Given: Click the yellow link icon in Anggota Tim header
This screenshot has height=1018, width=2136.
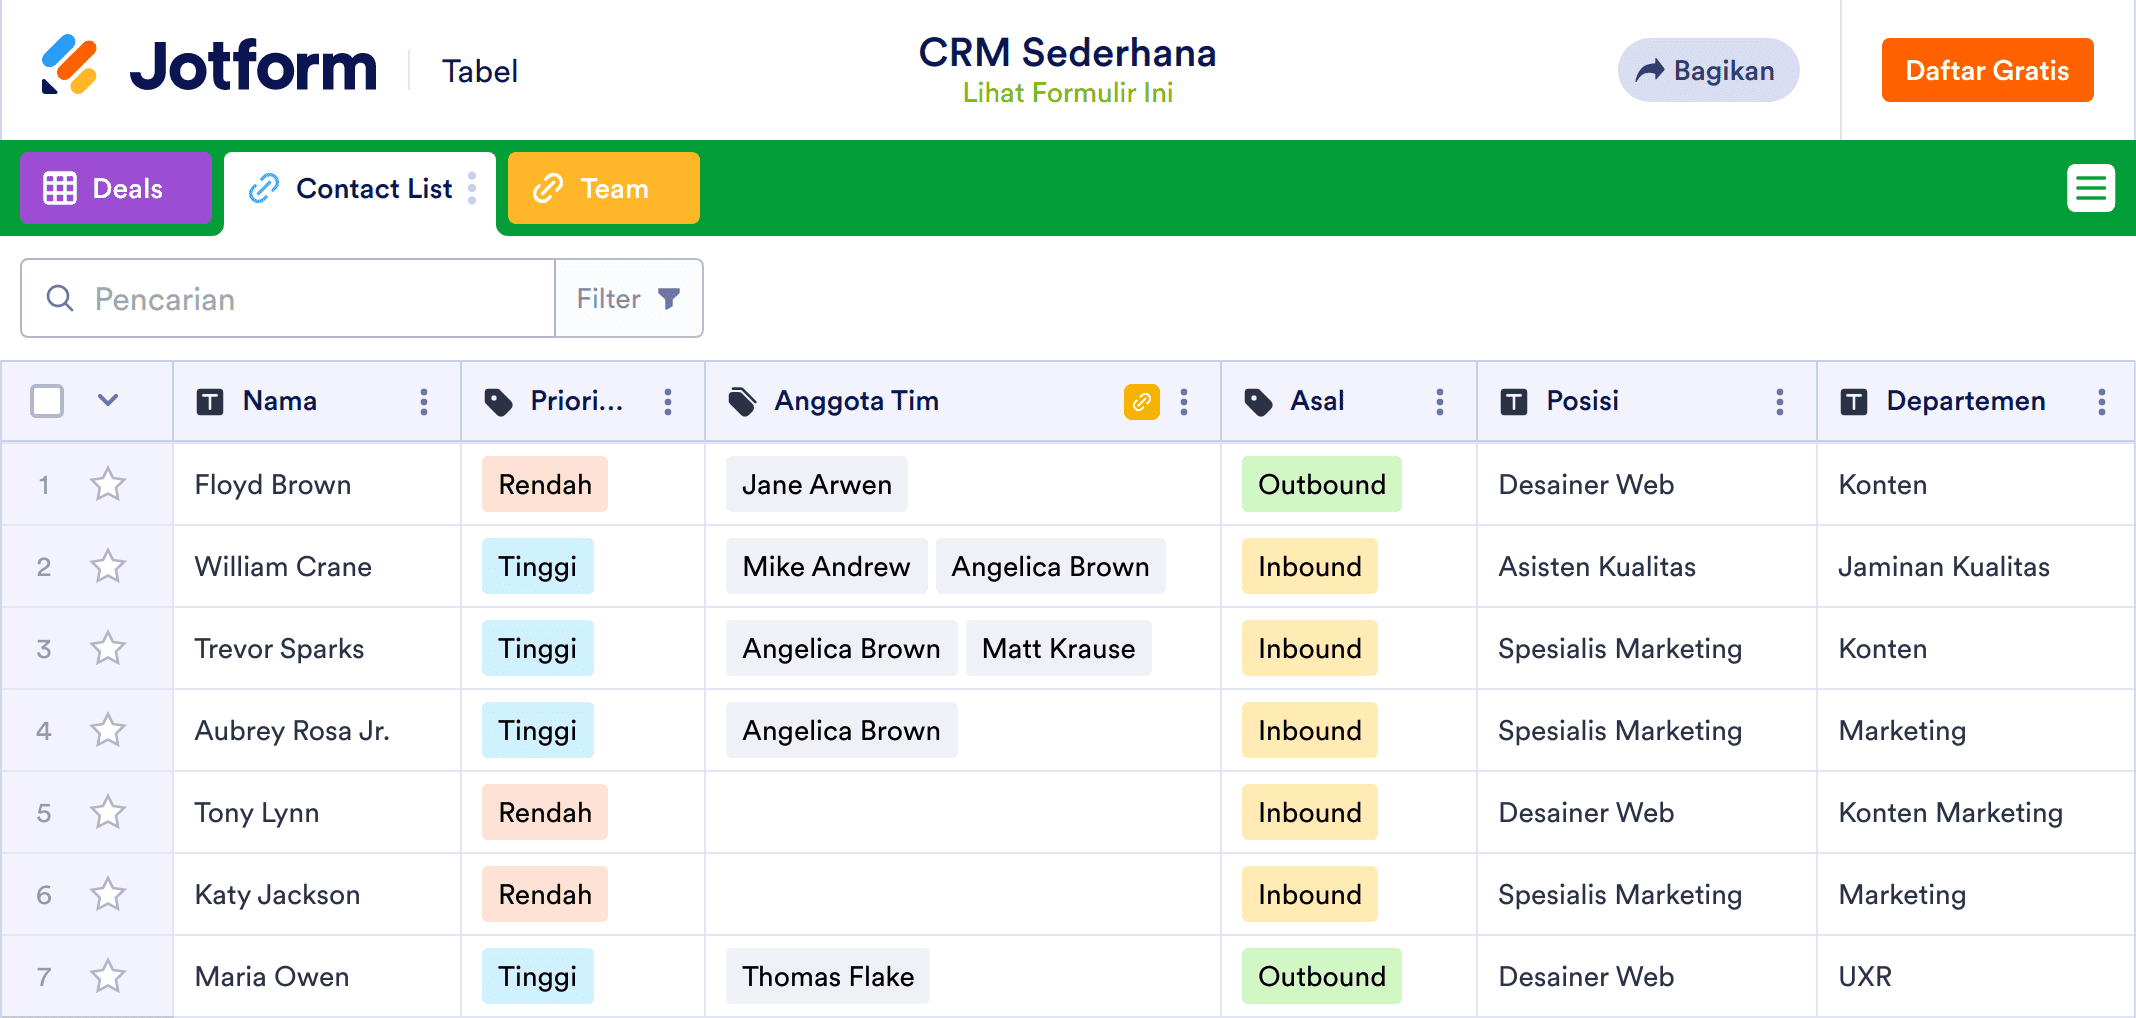Looking at the screenshot, I should coord(1140,401).
